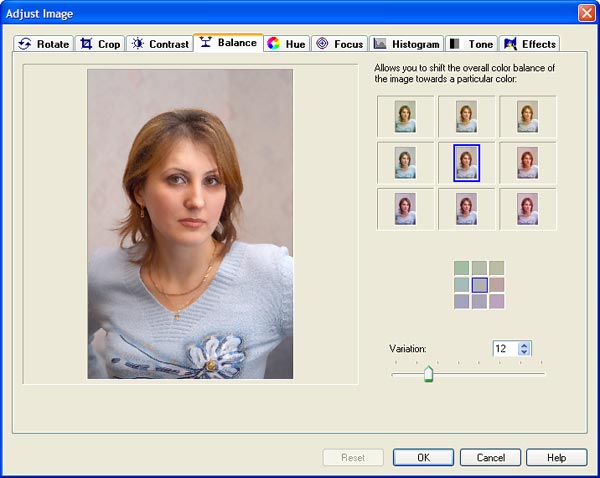Click the Focus tab's target icon

pyautogui.click(x=322, y=44)
